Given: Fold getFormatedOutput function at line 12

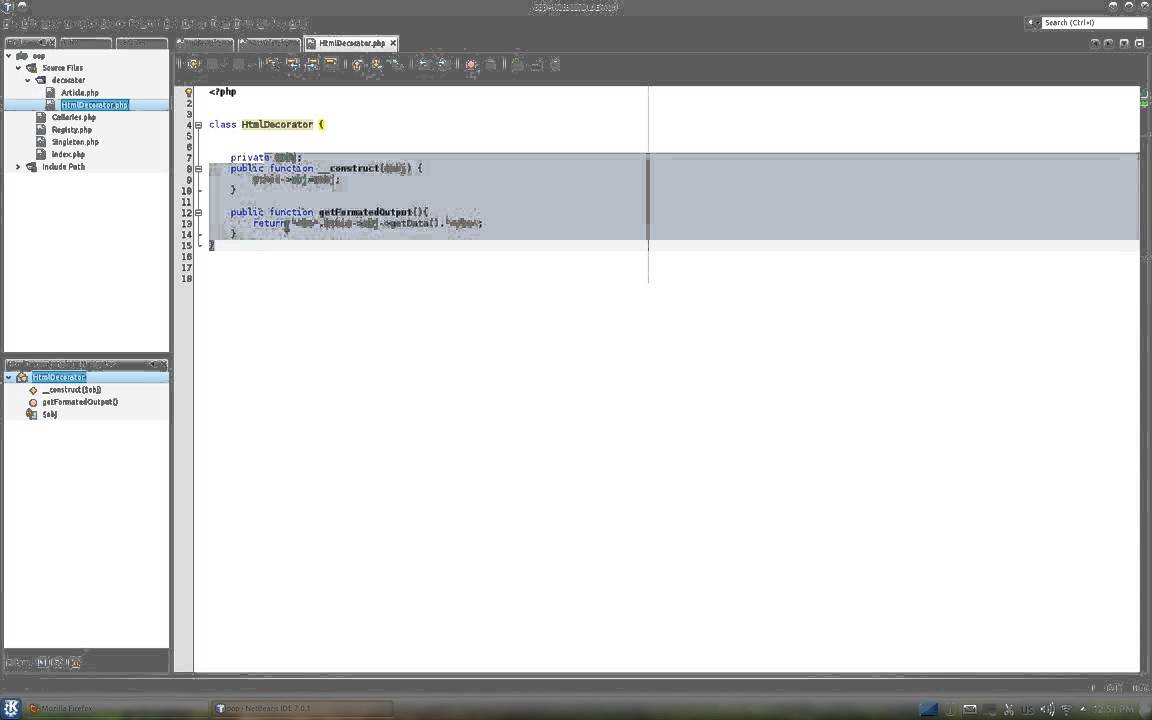Looking at the screenshot, I should click(x=198, y=213).
